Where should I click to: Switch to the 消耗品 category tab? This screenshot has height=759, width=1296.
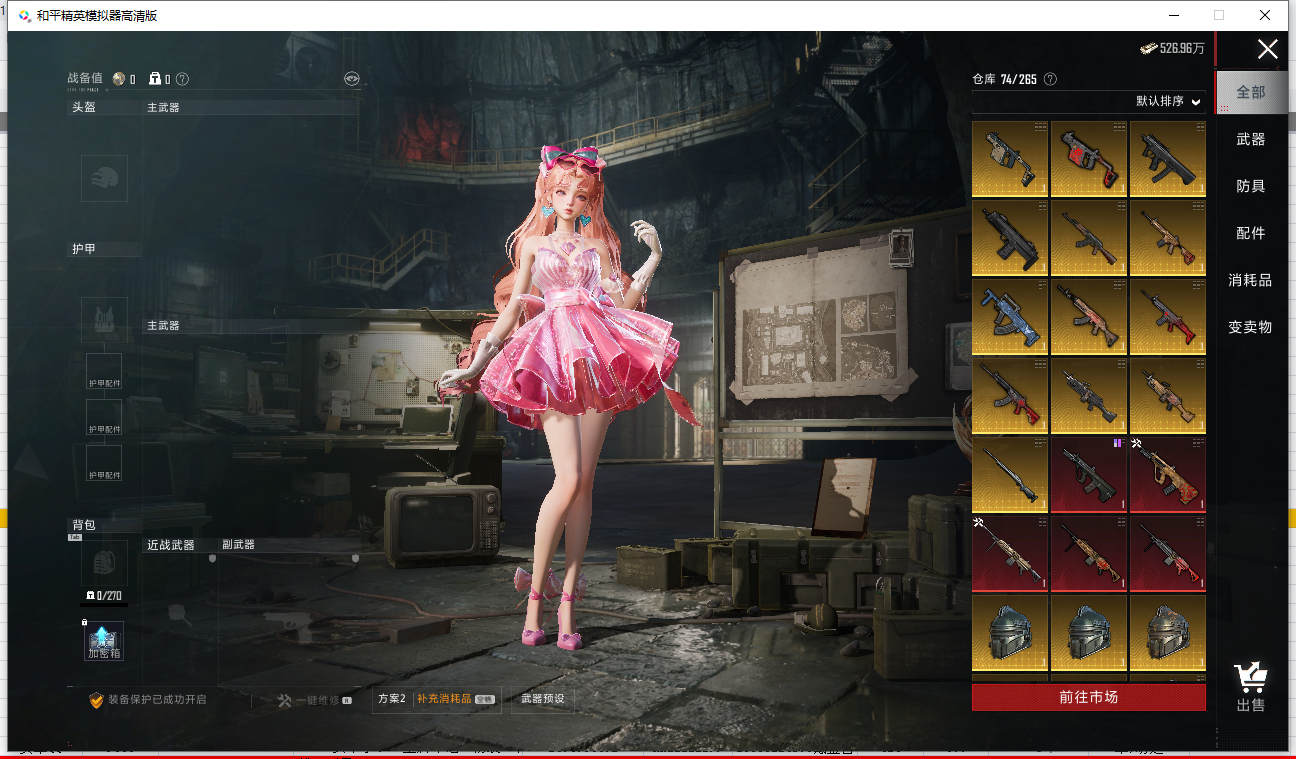(1250, 280)
